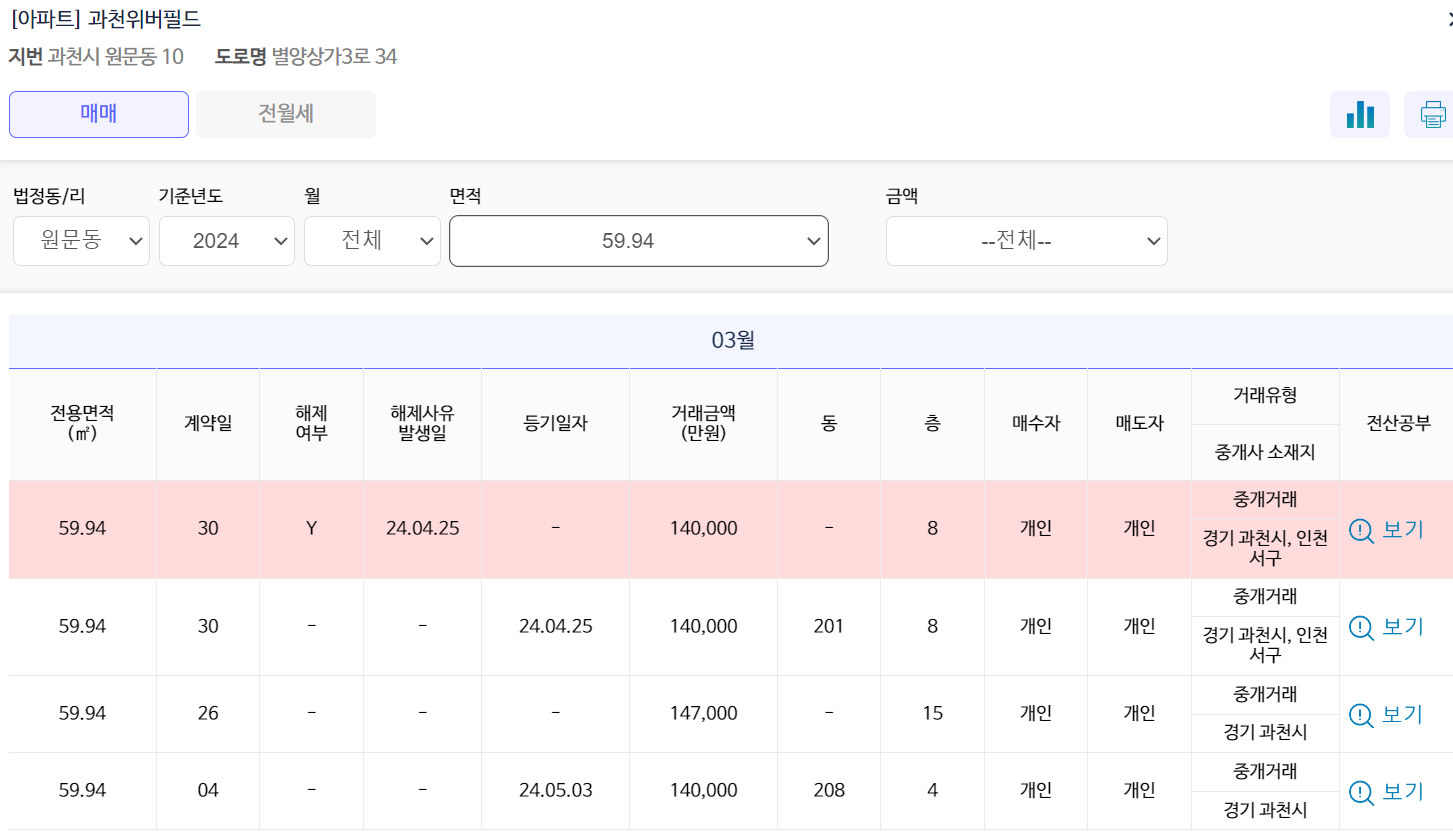Close the apartment detail popup
This screenshot has height=838, width=1453.
1449,19
